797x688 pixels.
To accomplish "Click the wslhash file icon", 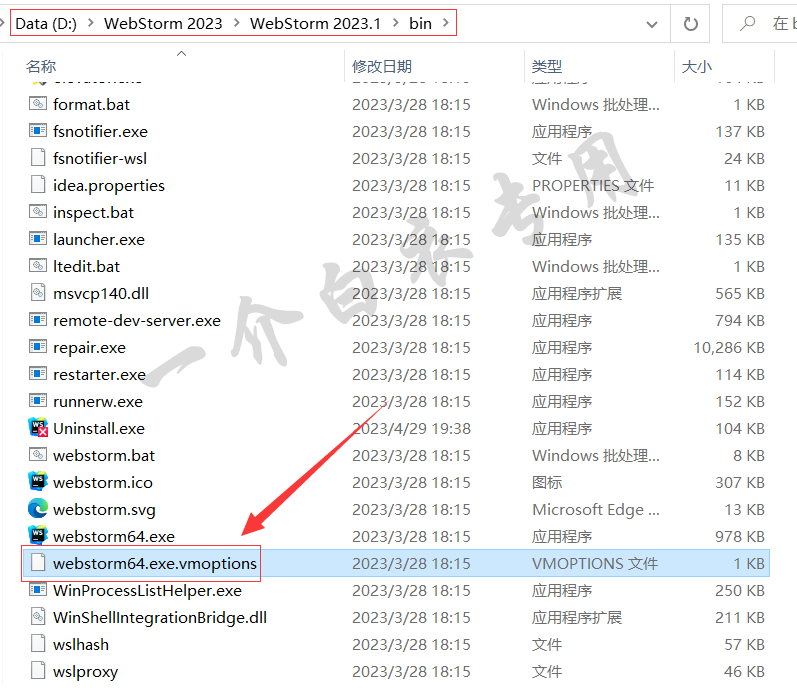I will point(38,644).
